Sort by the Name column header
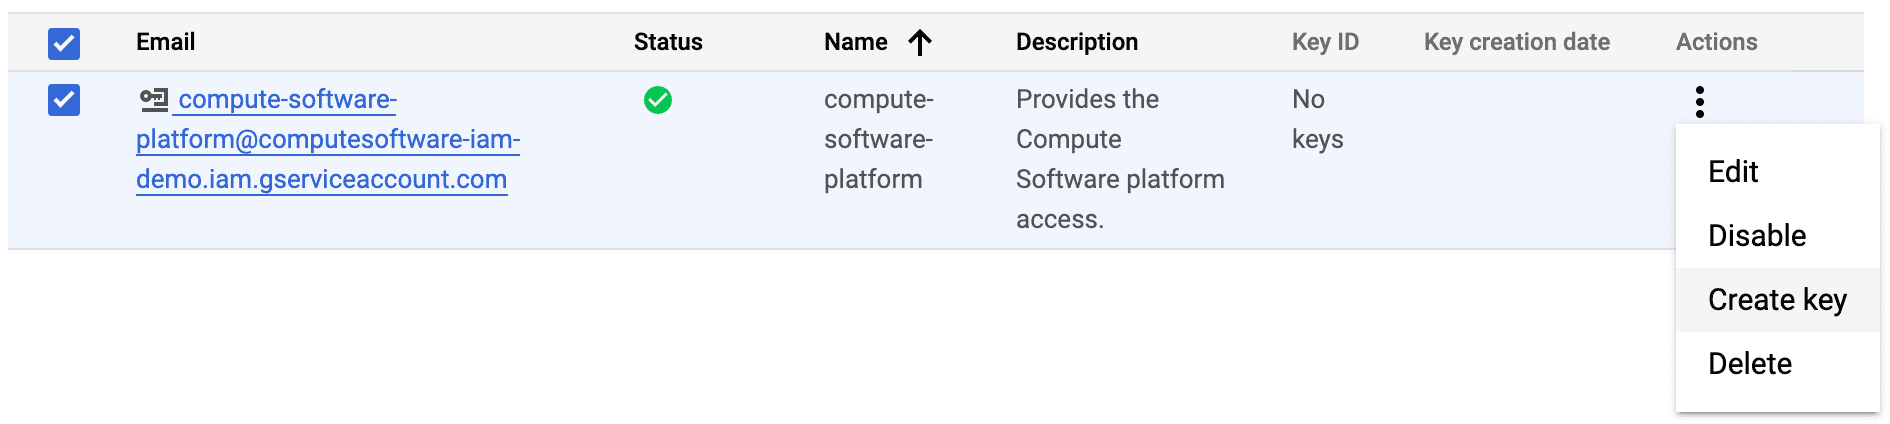The width and height of the screenshot is (1890, 424). click(x=856, y=42)
